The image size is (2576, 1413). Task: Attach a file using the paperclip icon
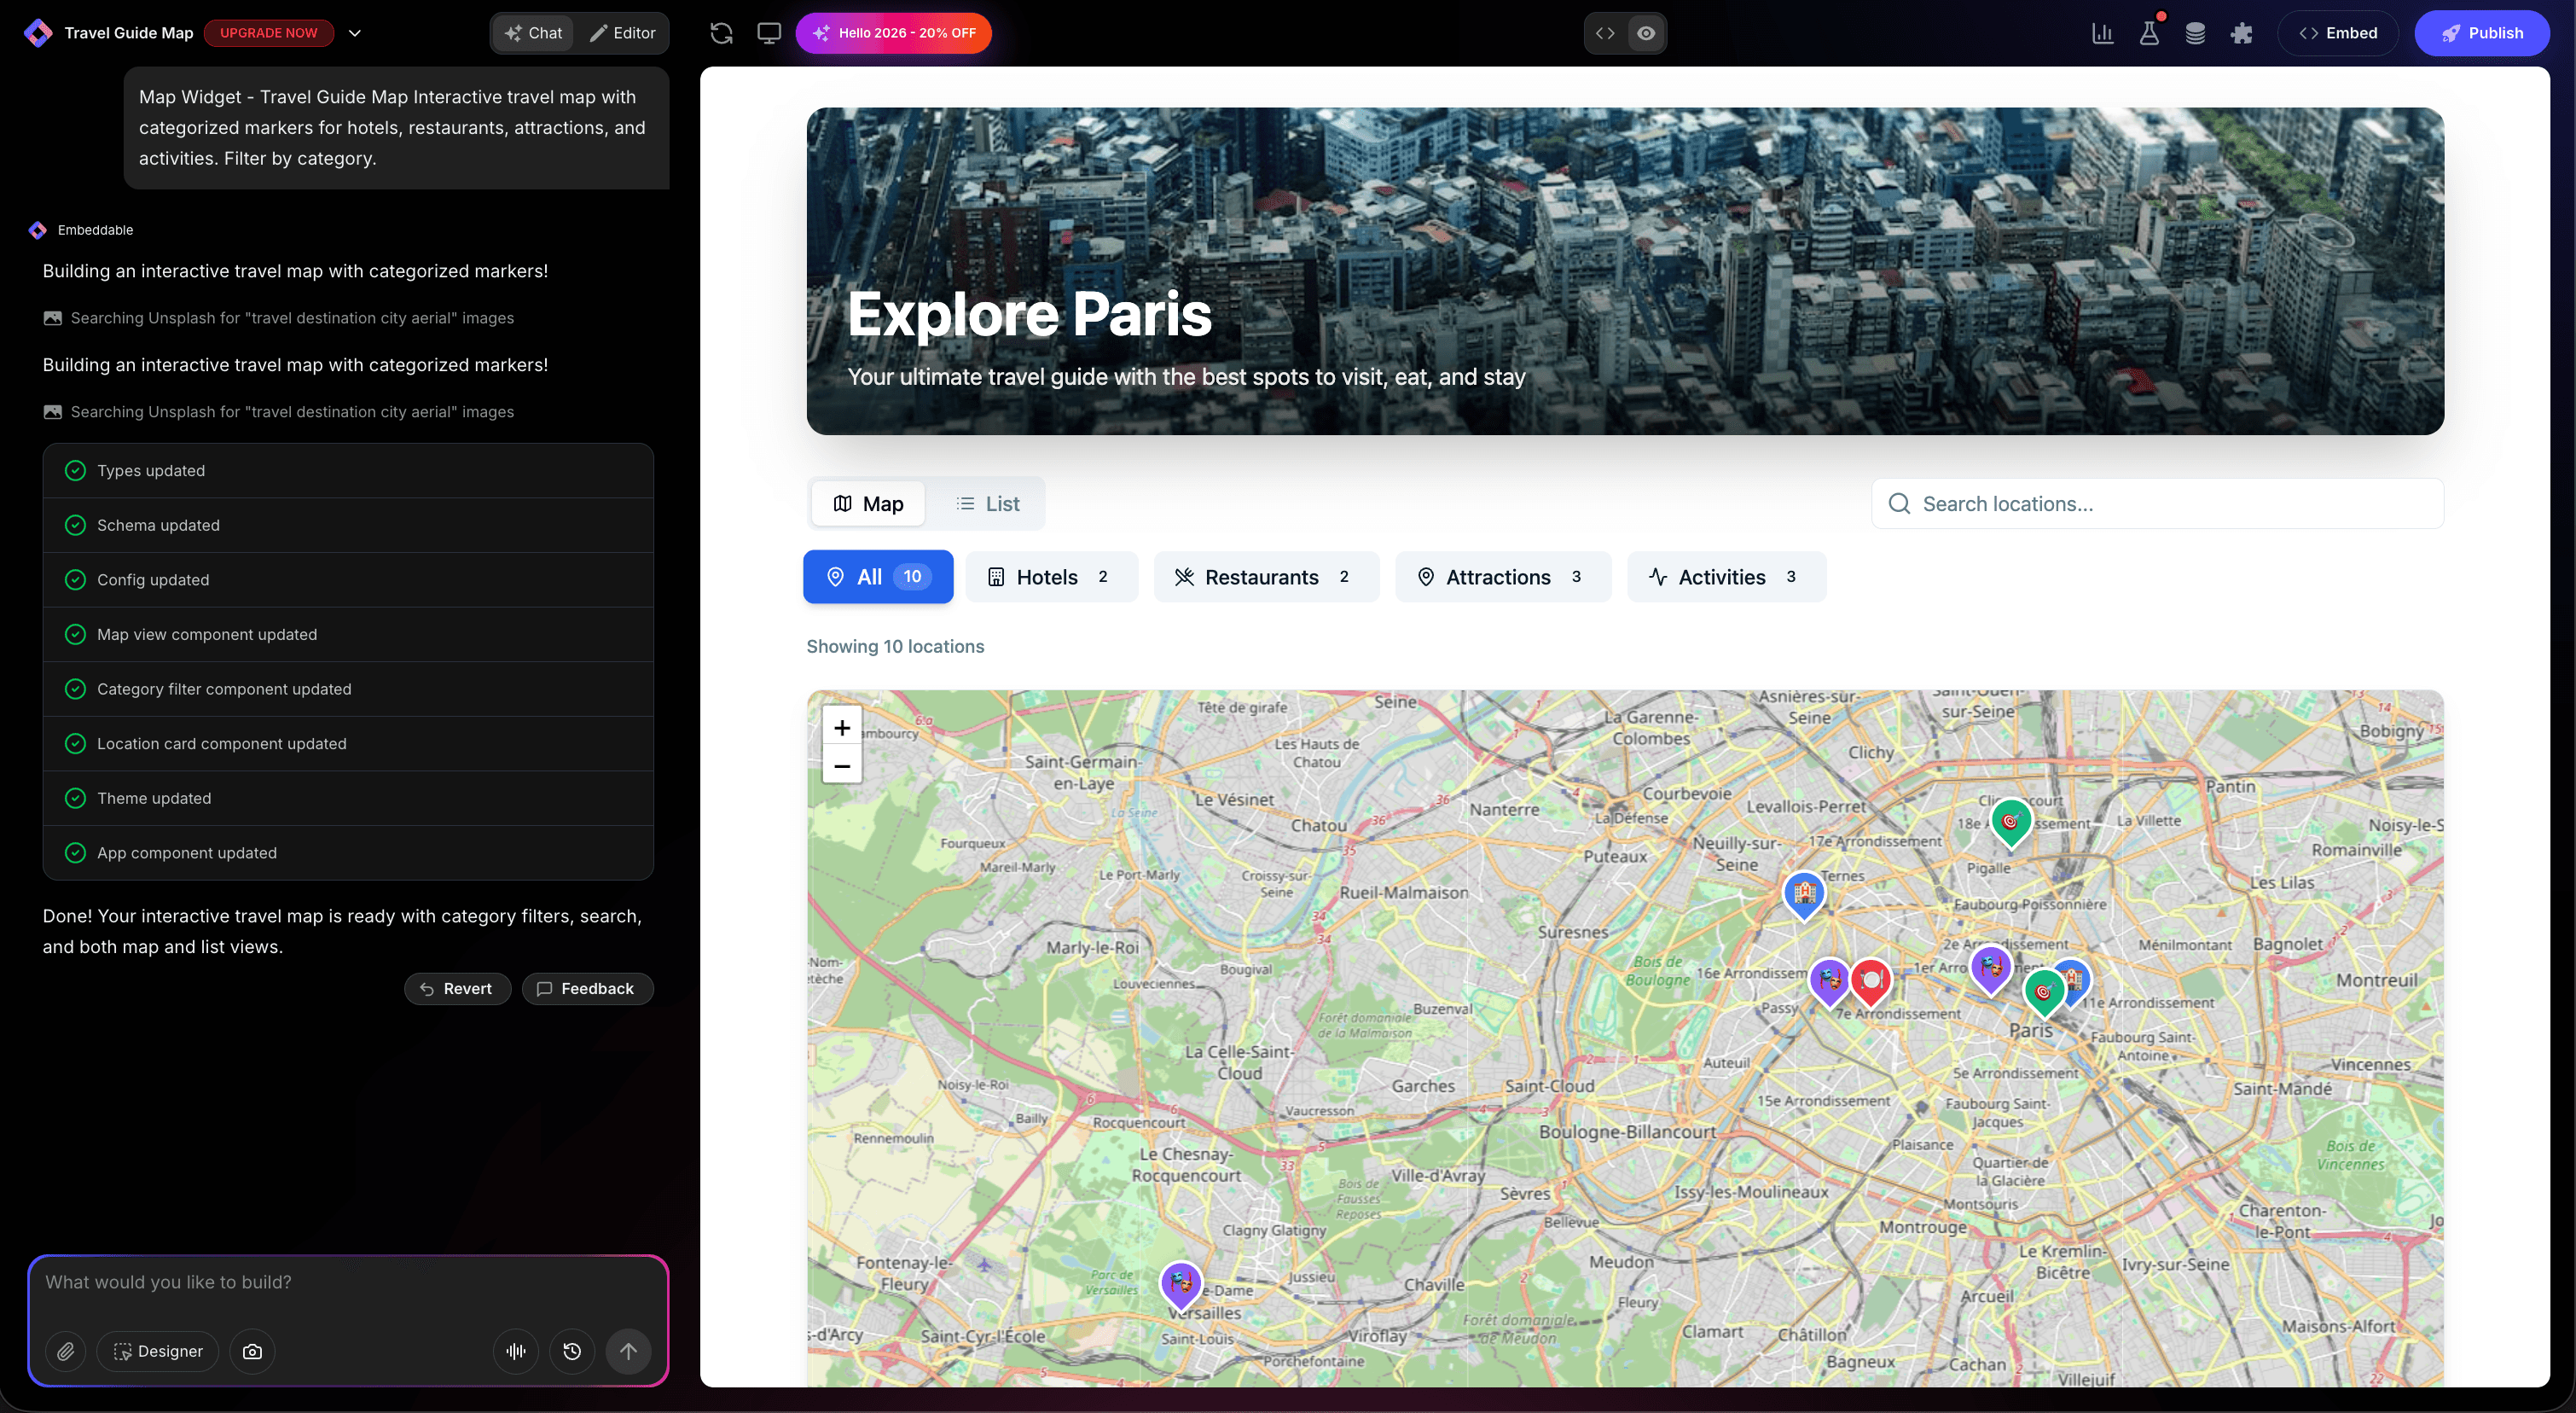66,1351
